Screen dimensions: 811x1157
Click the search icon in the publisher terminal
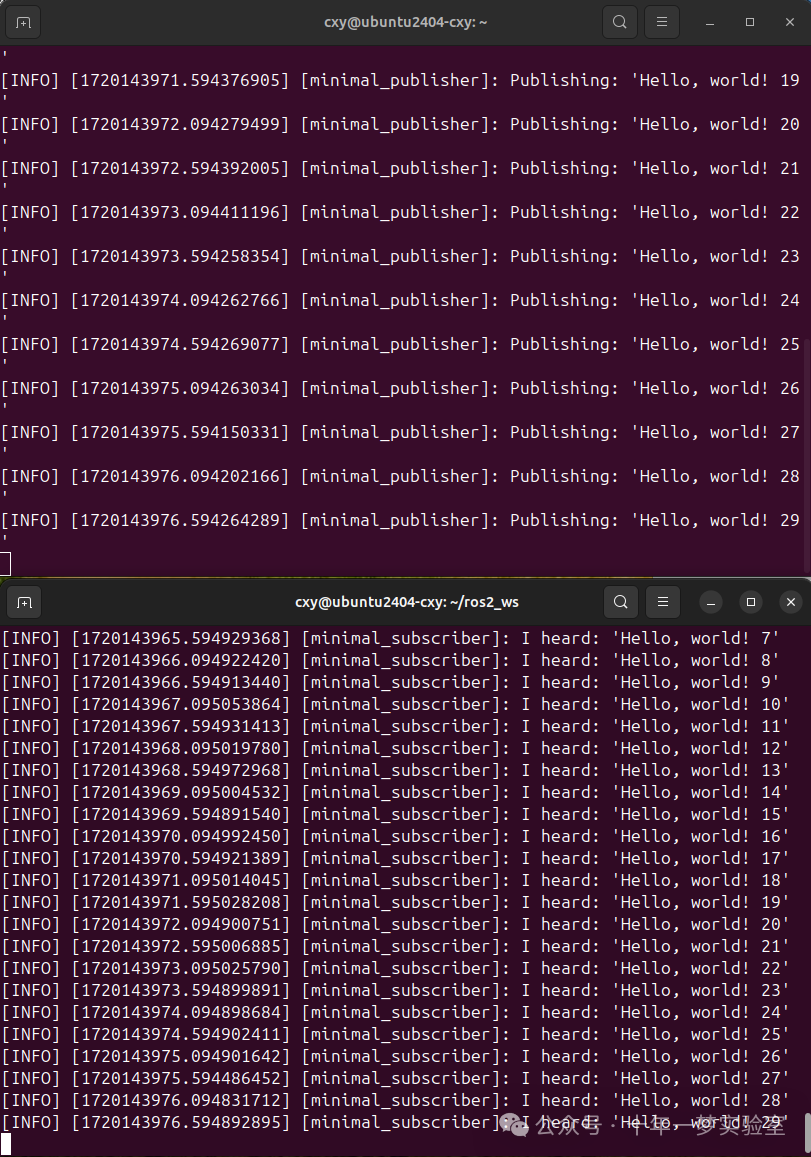[620, 22]
